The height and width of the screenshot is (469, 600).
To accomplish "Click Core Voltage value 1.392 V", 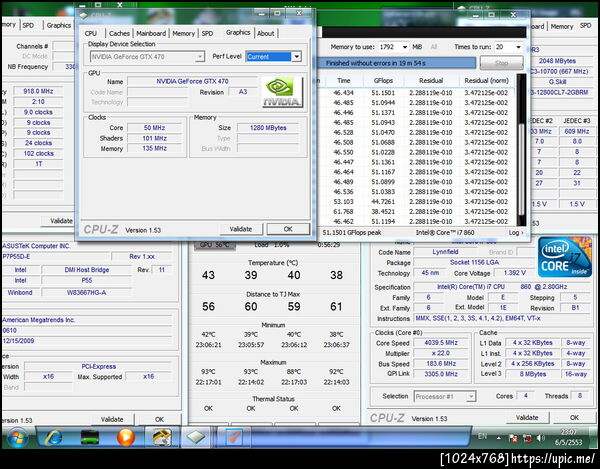I will [x=515, y=273].
